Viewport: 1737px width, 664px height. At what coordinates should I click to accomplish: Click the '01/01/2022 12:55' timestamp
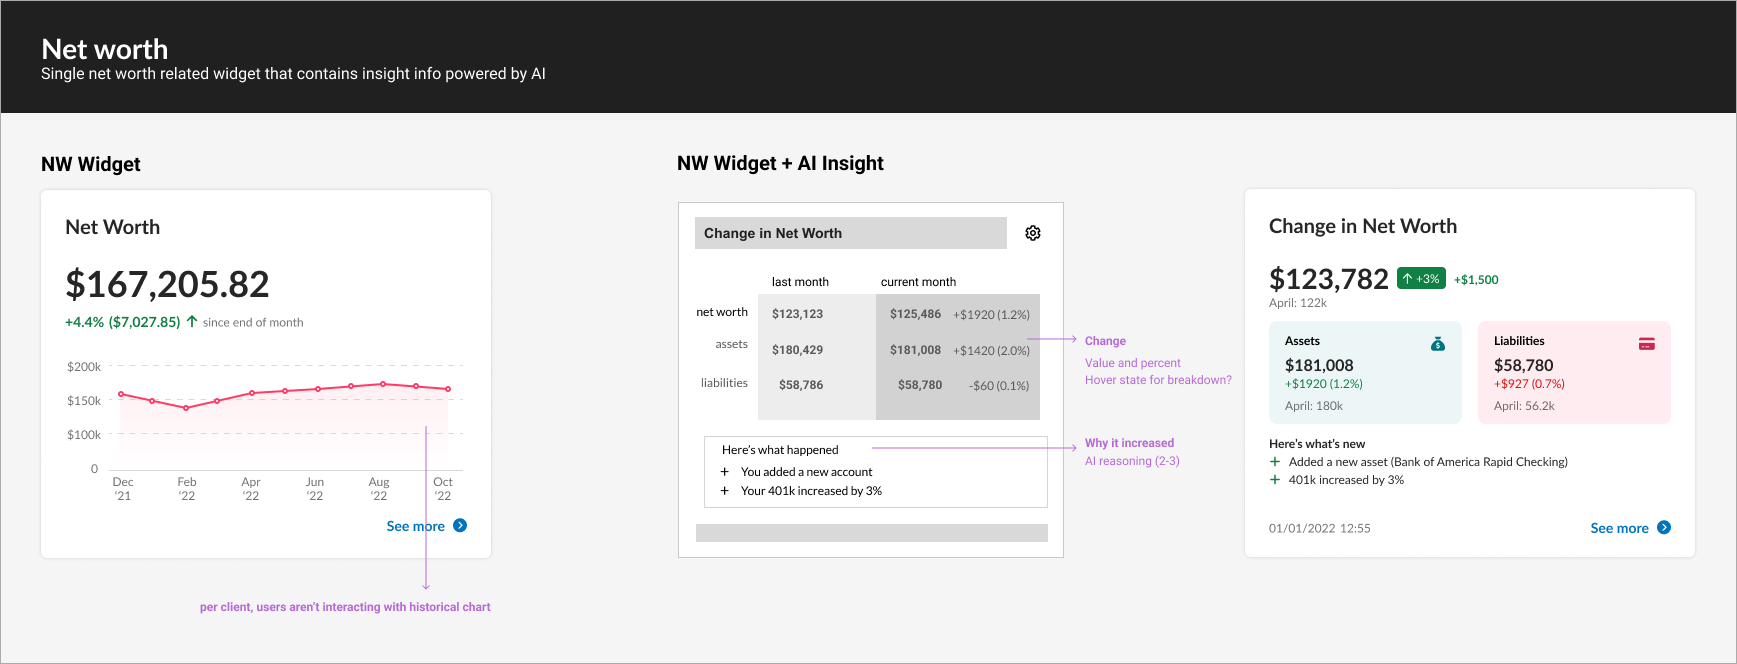coord(1320,528)
